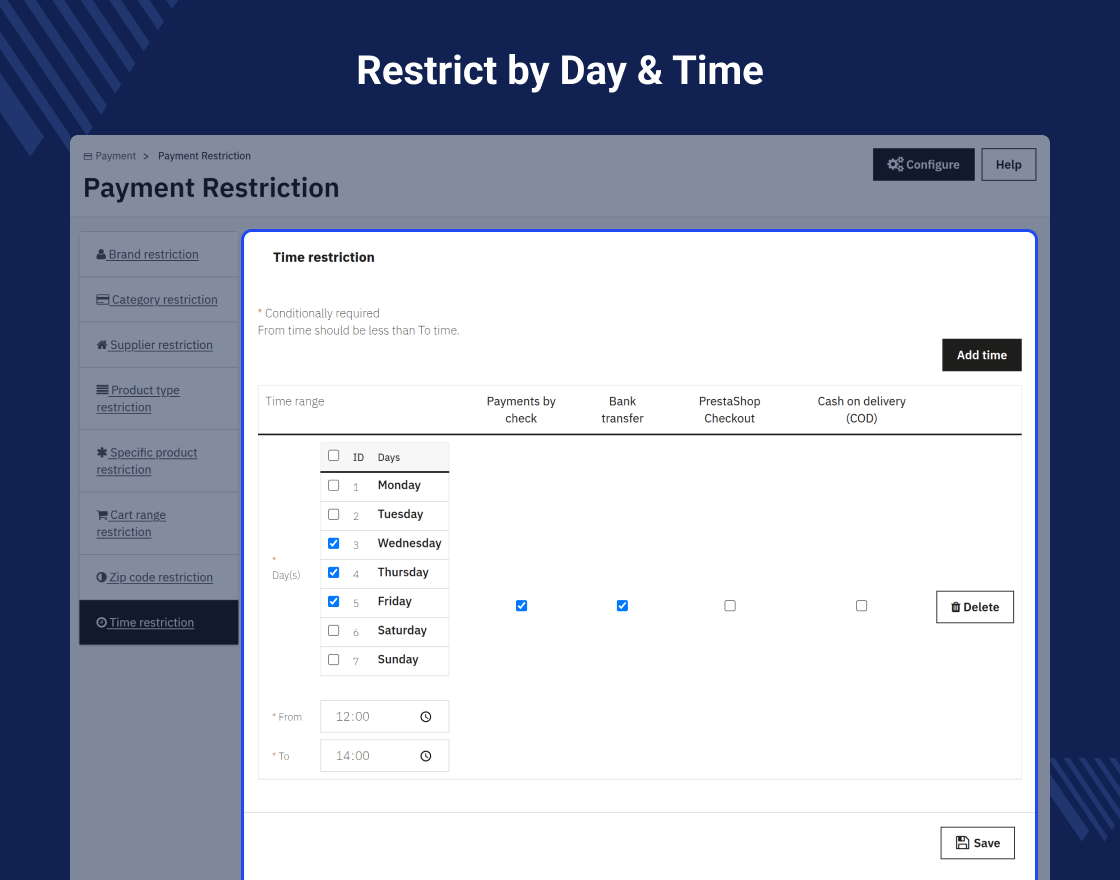
Task: Uncheck the Friday checkbox
Action: pyautogui.click(x=334, y=601)
